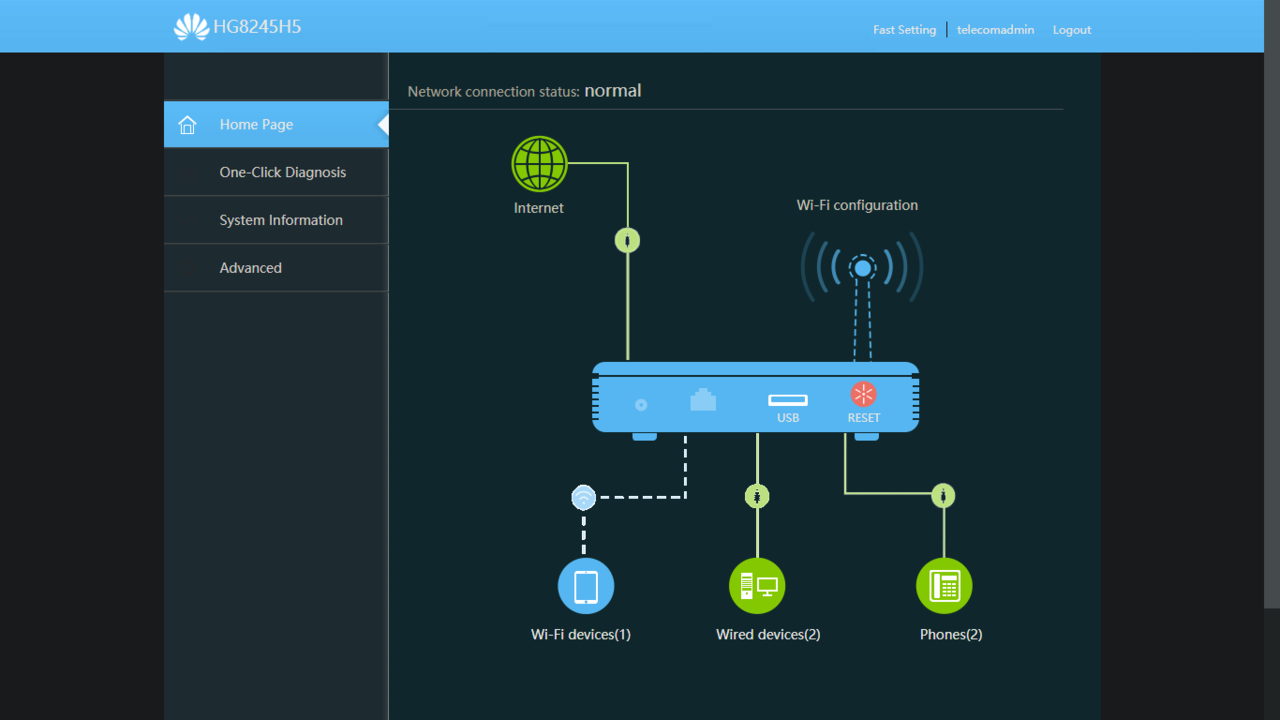Click the router power port icon
The width and height of the screenshot is (1280, 720).
641,405
